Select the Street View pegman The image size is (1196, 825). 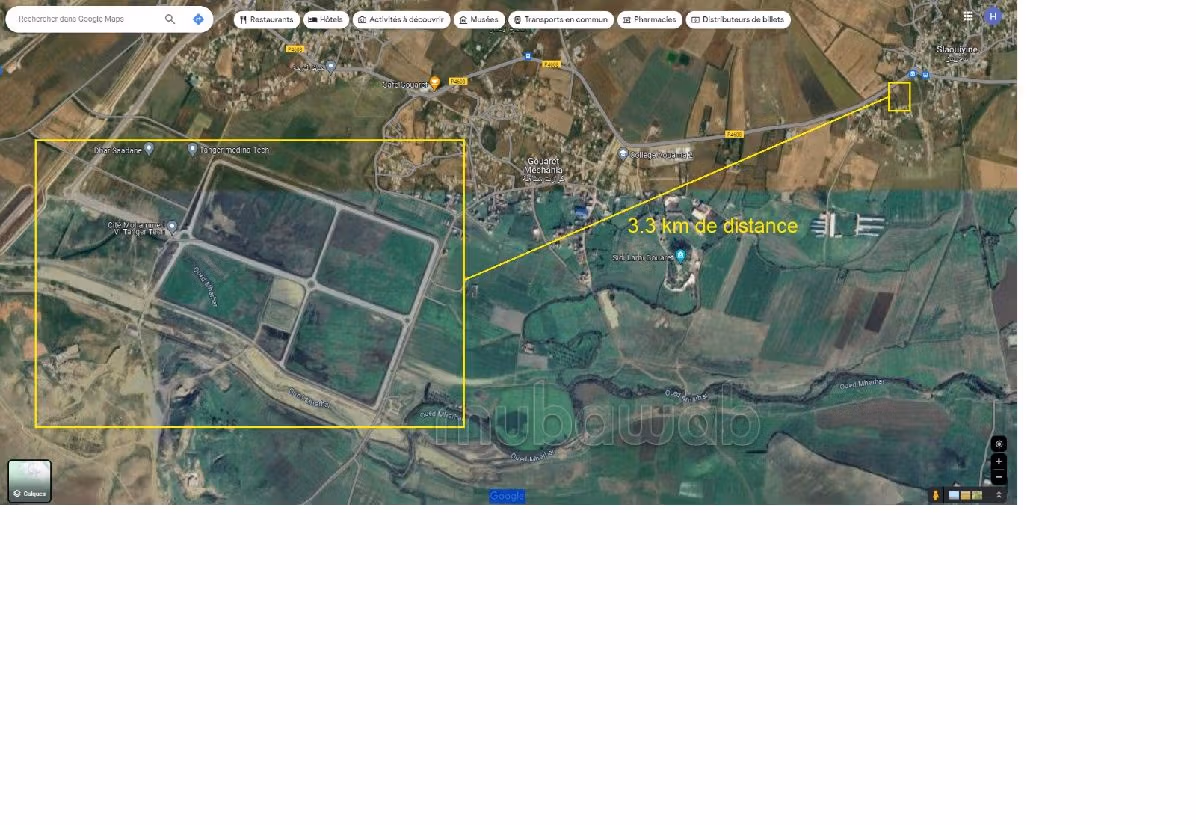point(936,495)
